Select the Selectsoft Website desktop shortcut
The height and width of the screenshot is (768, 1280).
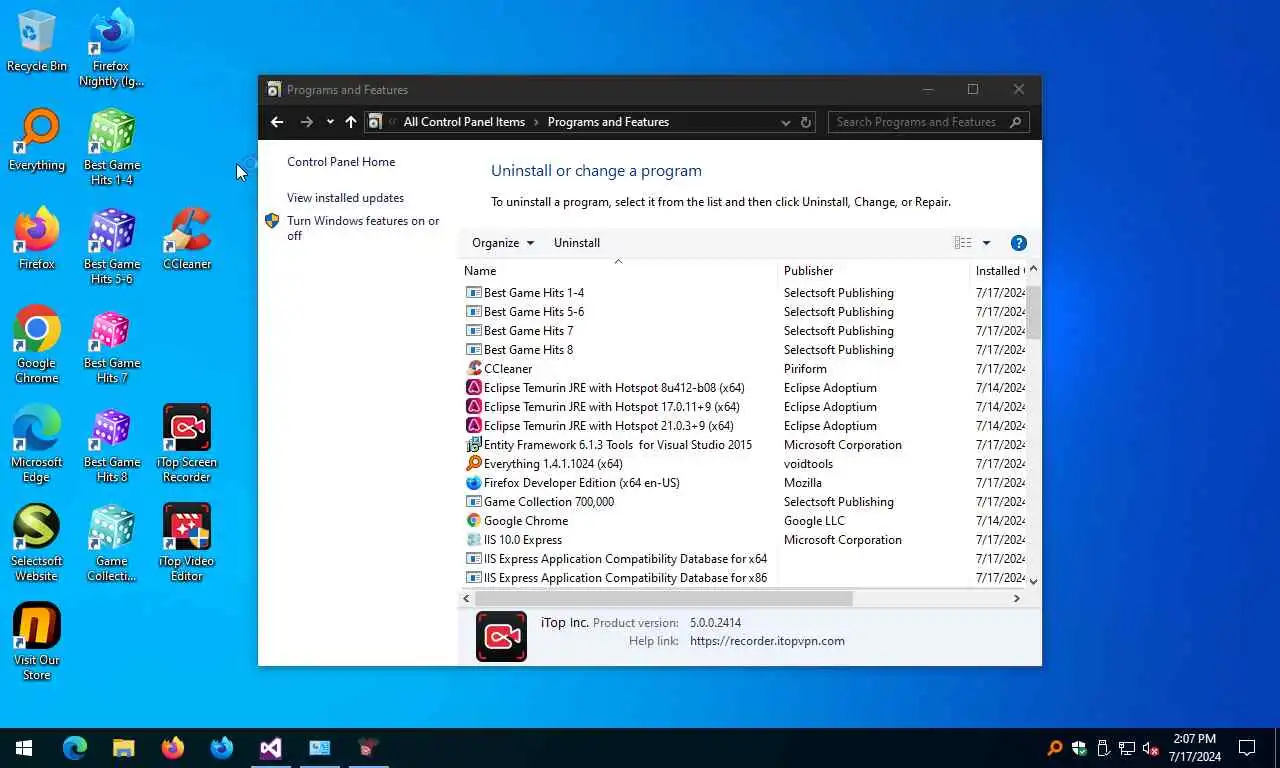point(36,543)
